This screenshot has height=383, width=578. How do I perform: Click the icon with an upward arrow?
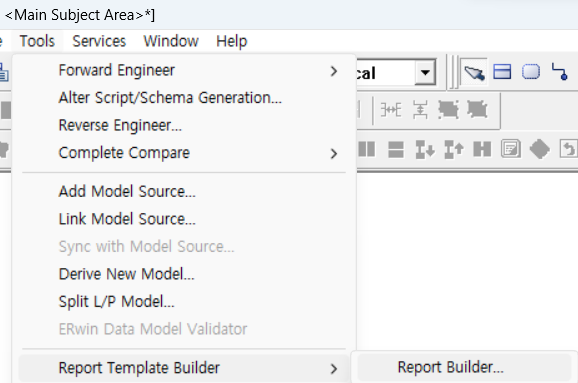coord(454,150)
